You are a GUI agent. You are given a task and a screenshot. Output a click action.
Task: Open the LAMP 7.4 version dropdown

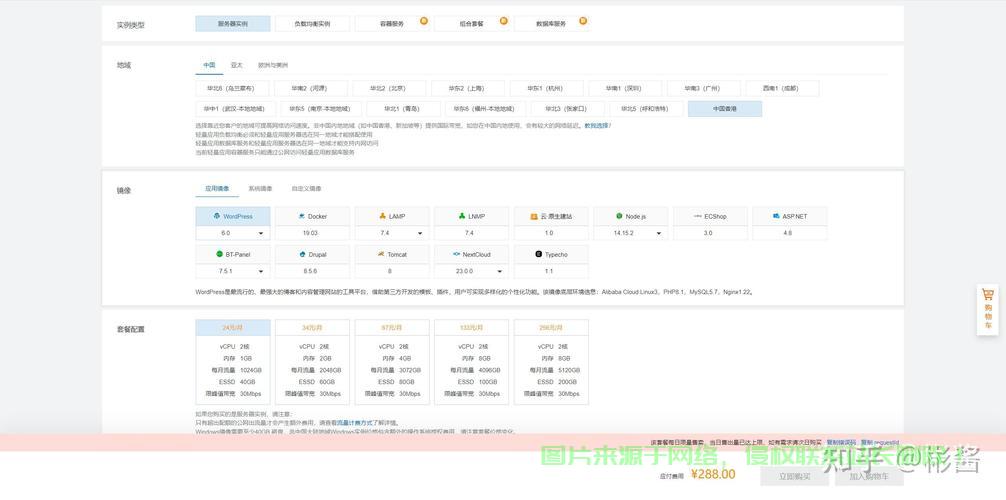[392, 234]
